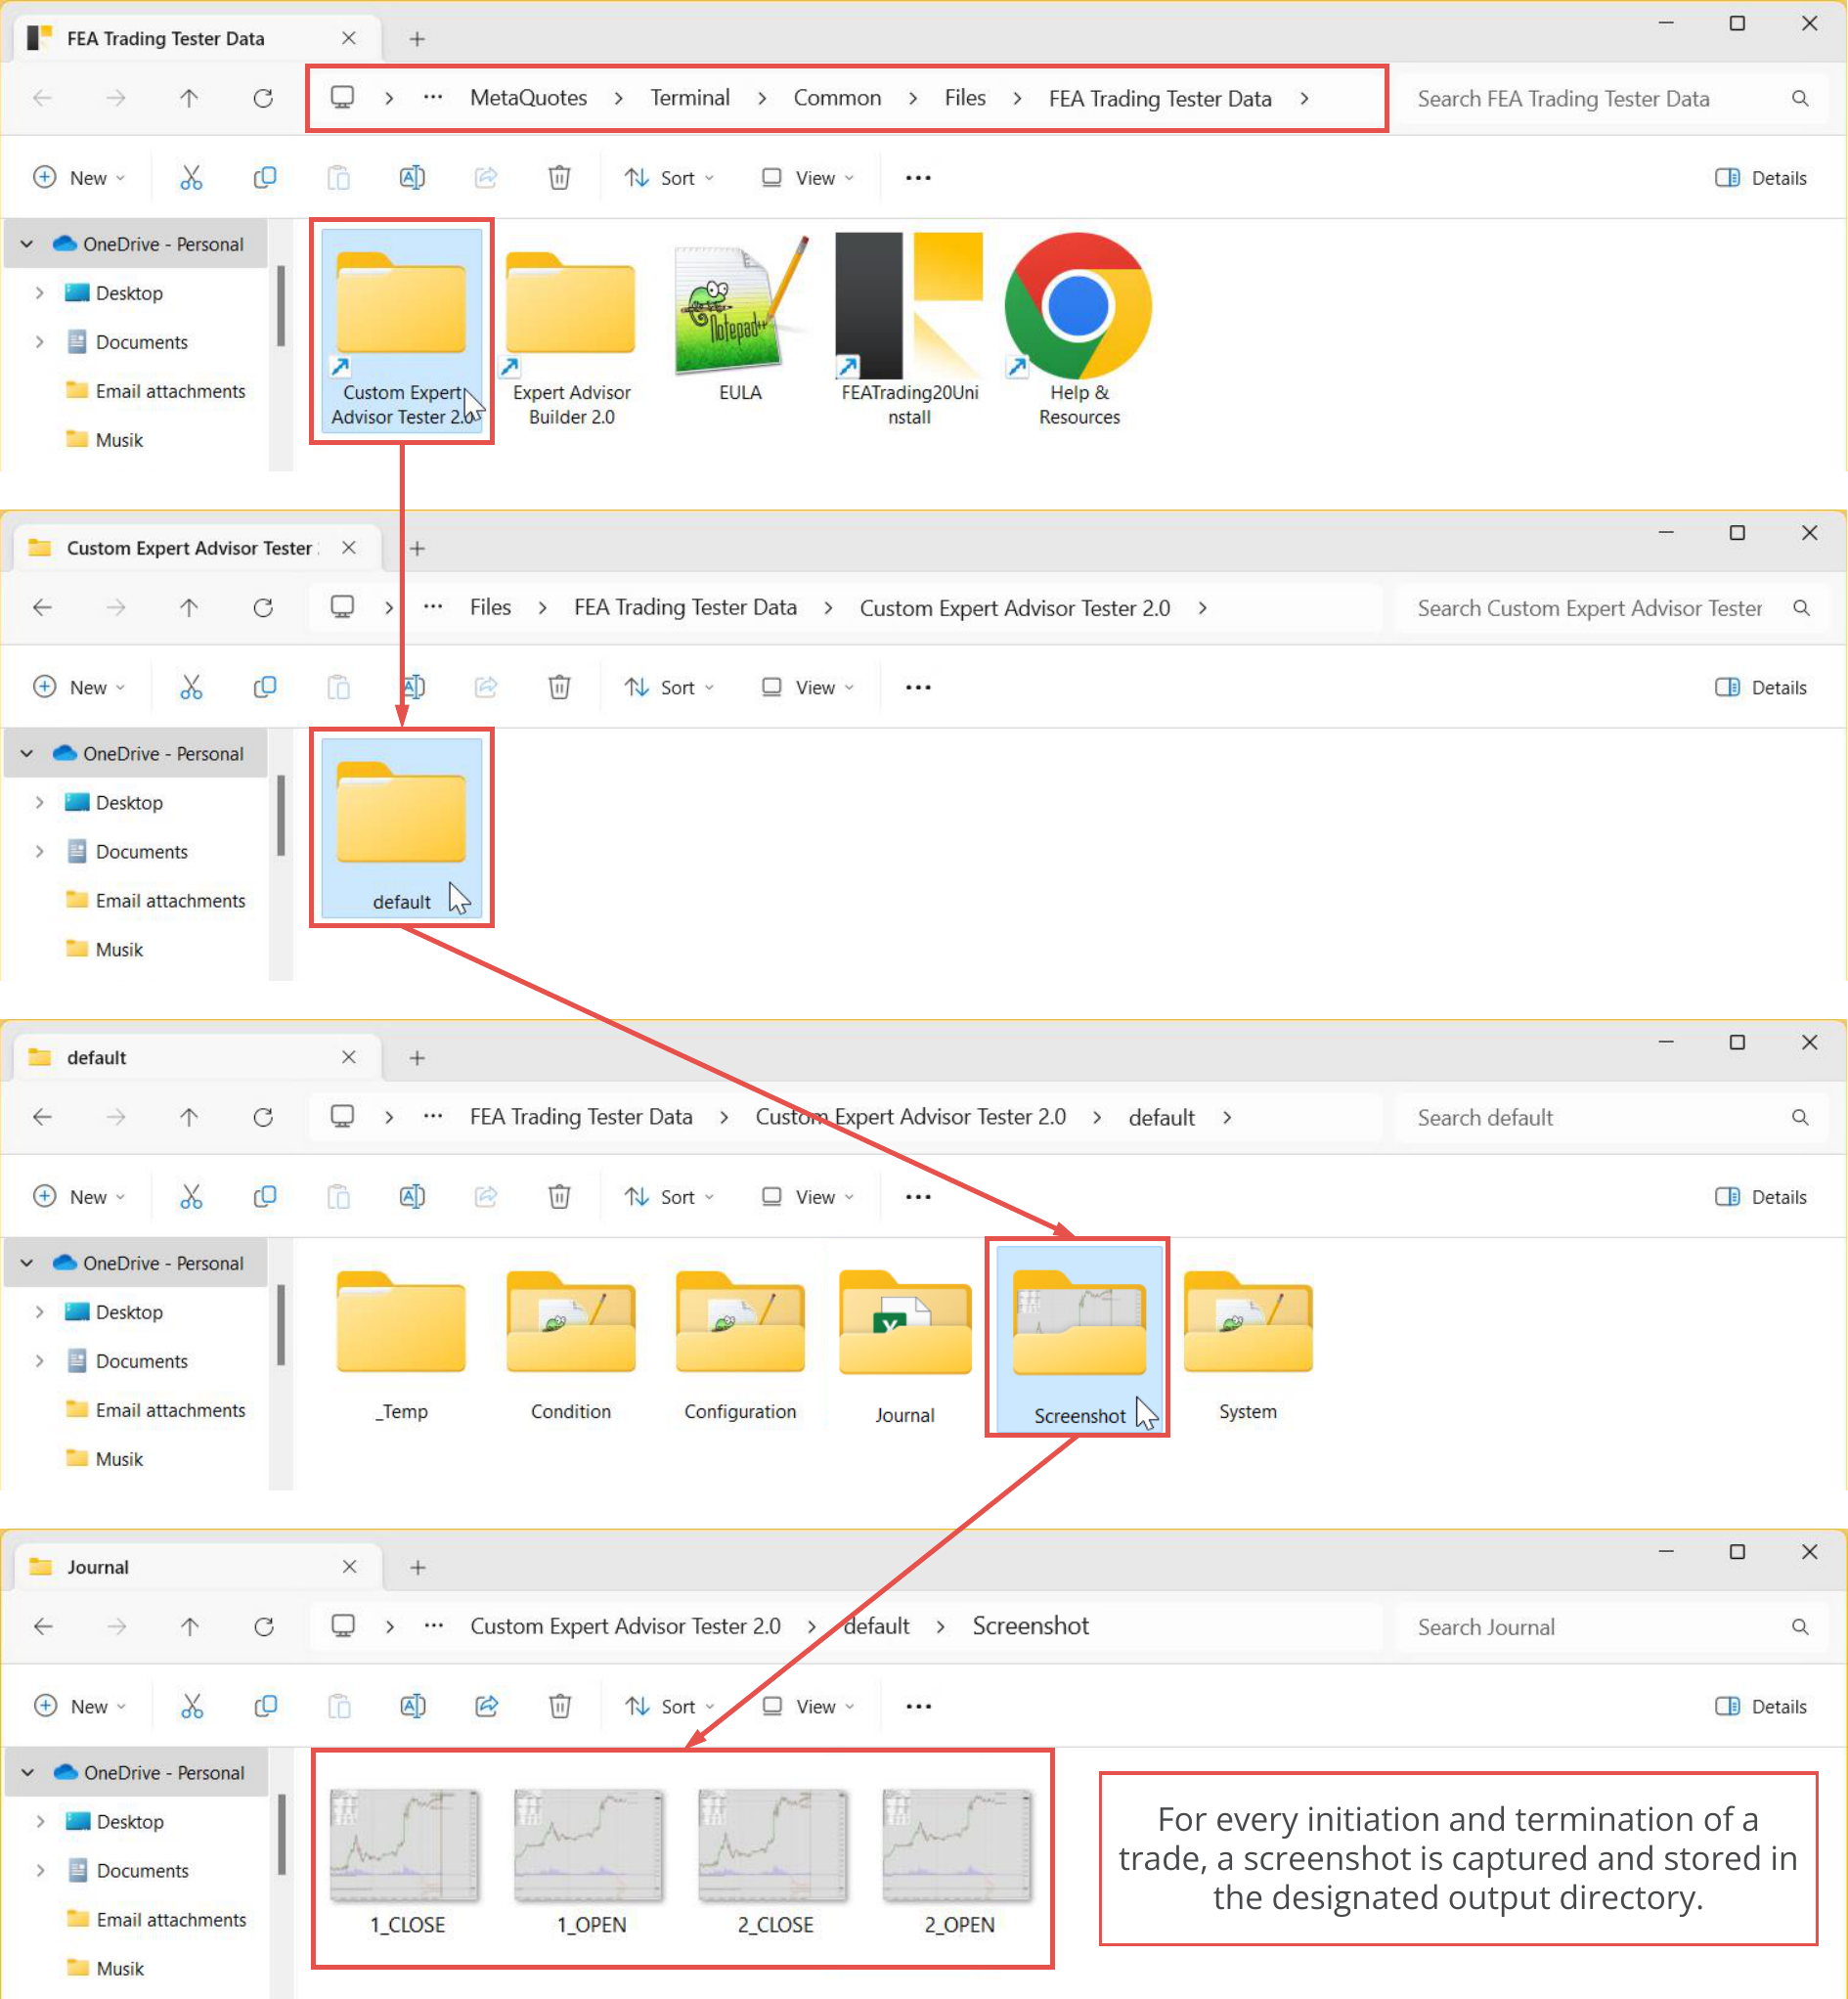Expand Documents in Journal window sidebar

(x=40, y=1870)
